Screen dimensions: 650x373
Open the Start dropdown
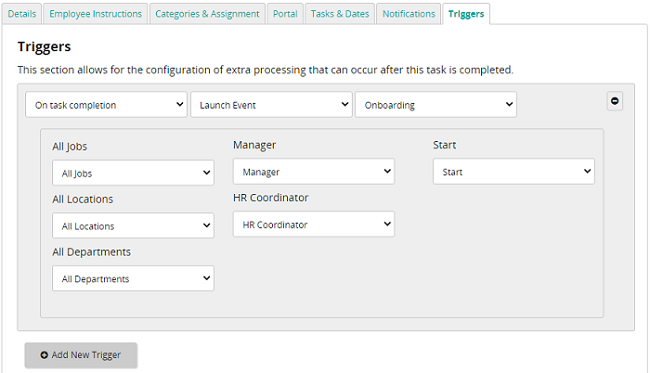point(514,171)
